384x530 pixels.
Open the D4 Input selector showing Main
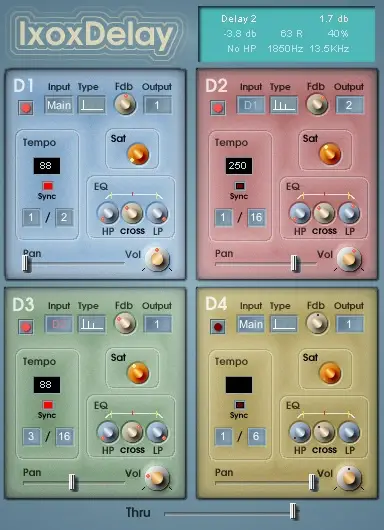click(251, 324)
